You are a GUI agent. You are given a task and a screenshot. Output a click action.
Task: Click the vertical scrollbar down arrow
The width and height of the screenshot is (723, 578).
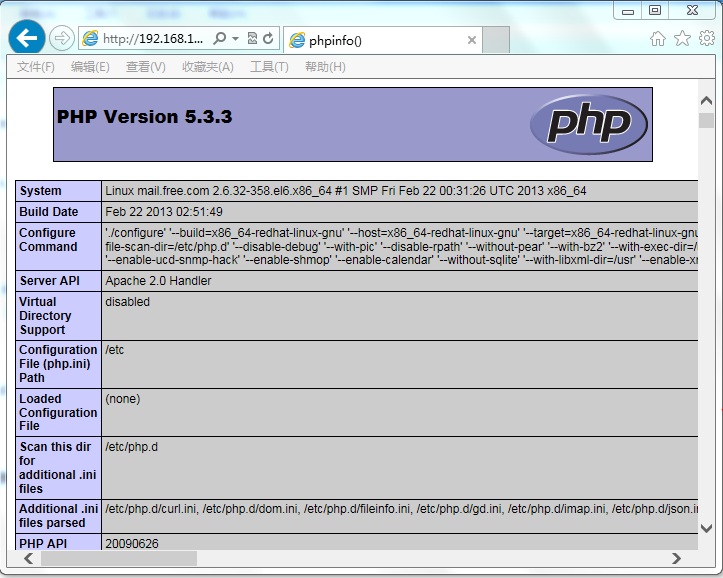click(x=706, y=528)
